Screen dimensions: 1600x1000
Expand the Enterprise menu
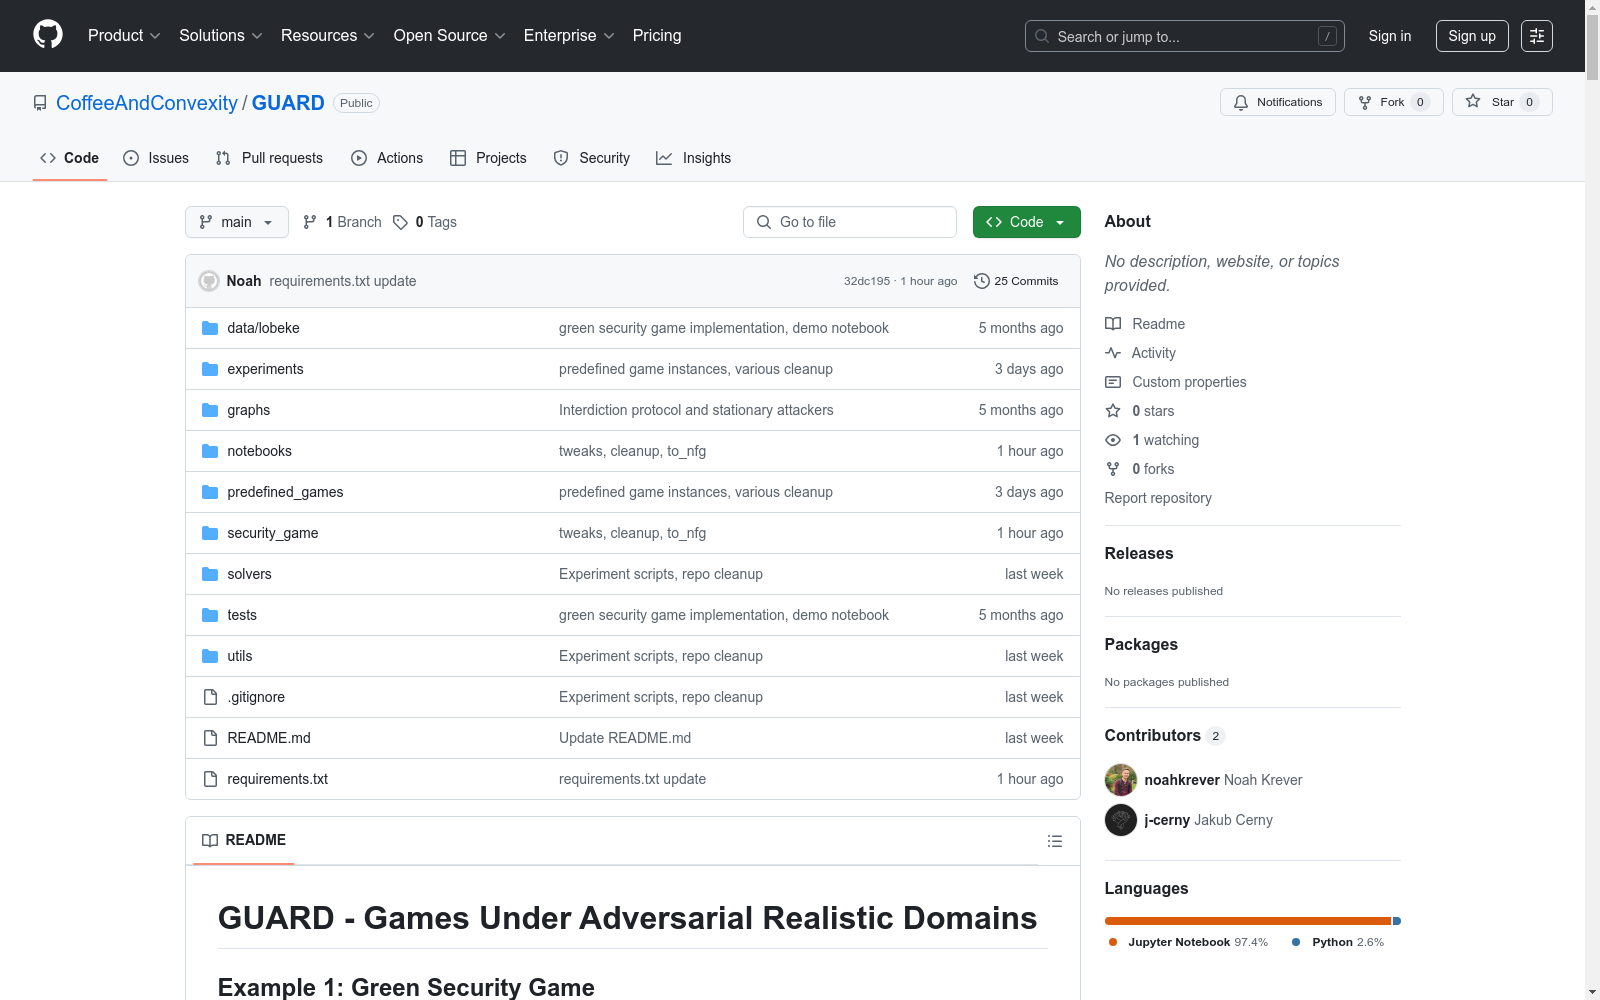click(569, 36)
